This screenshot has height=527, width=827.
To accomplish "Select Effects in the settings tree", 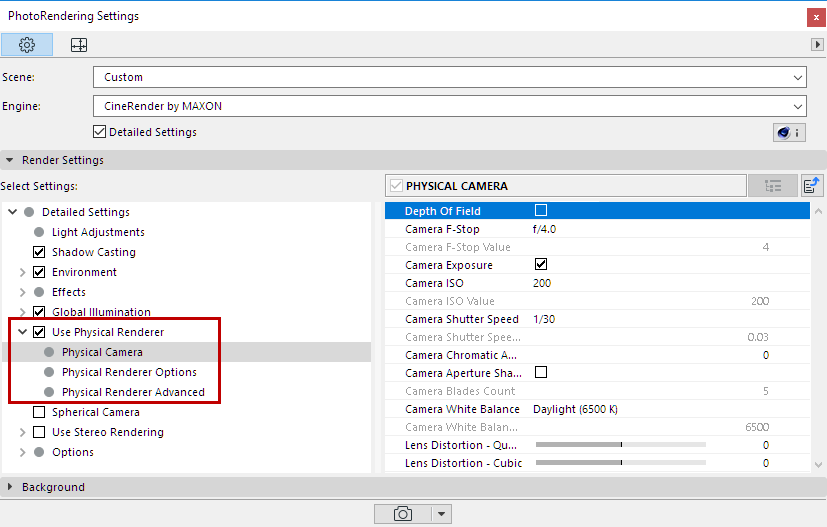I will 69,292.
